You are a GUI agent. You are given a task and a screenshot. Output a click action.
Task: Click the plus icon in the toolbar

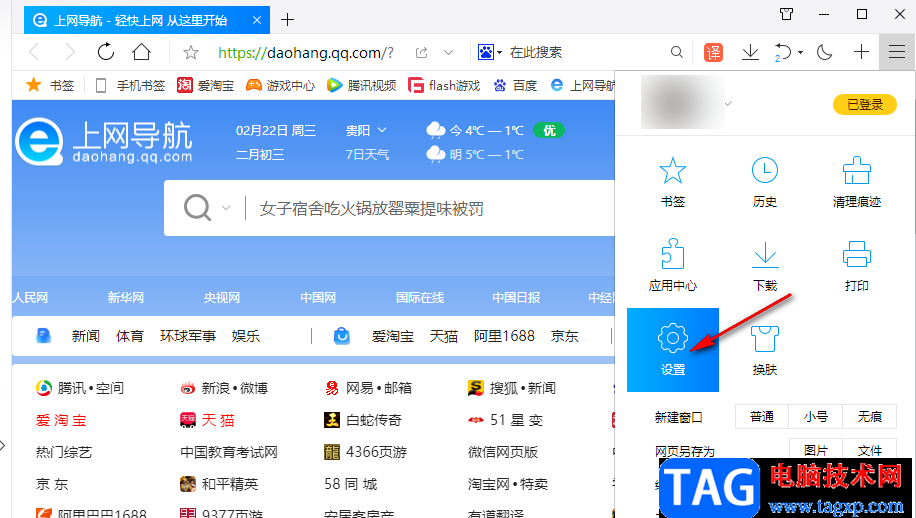coord(861,53)
